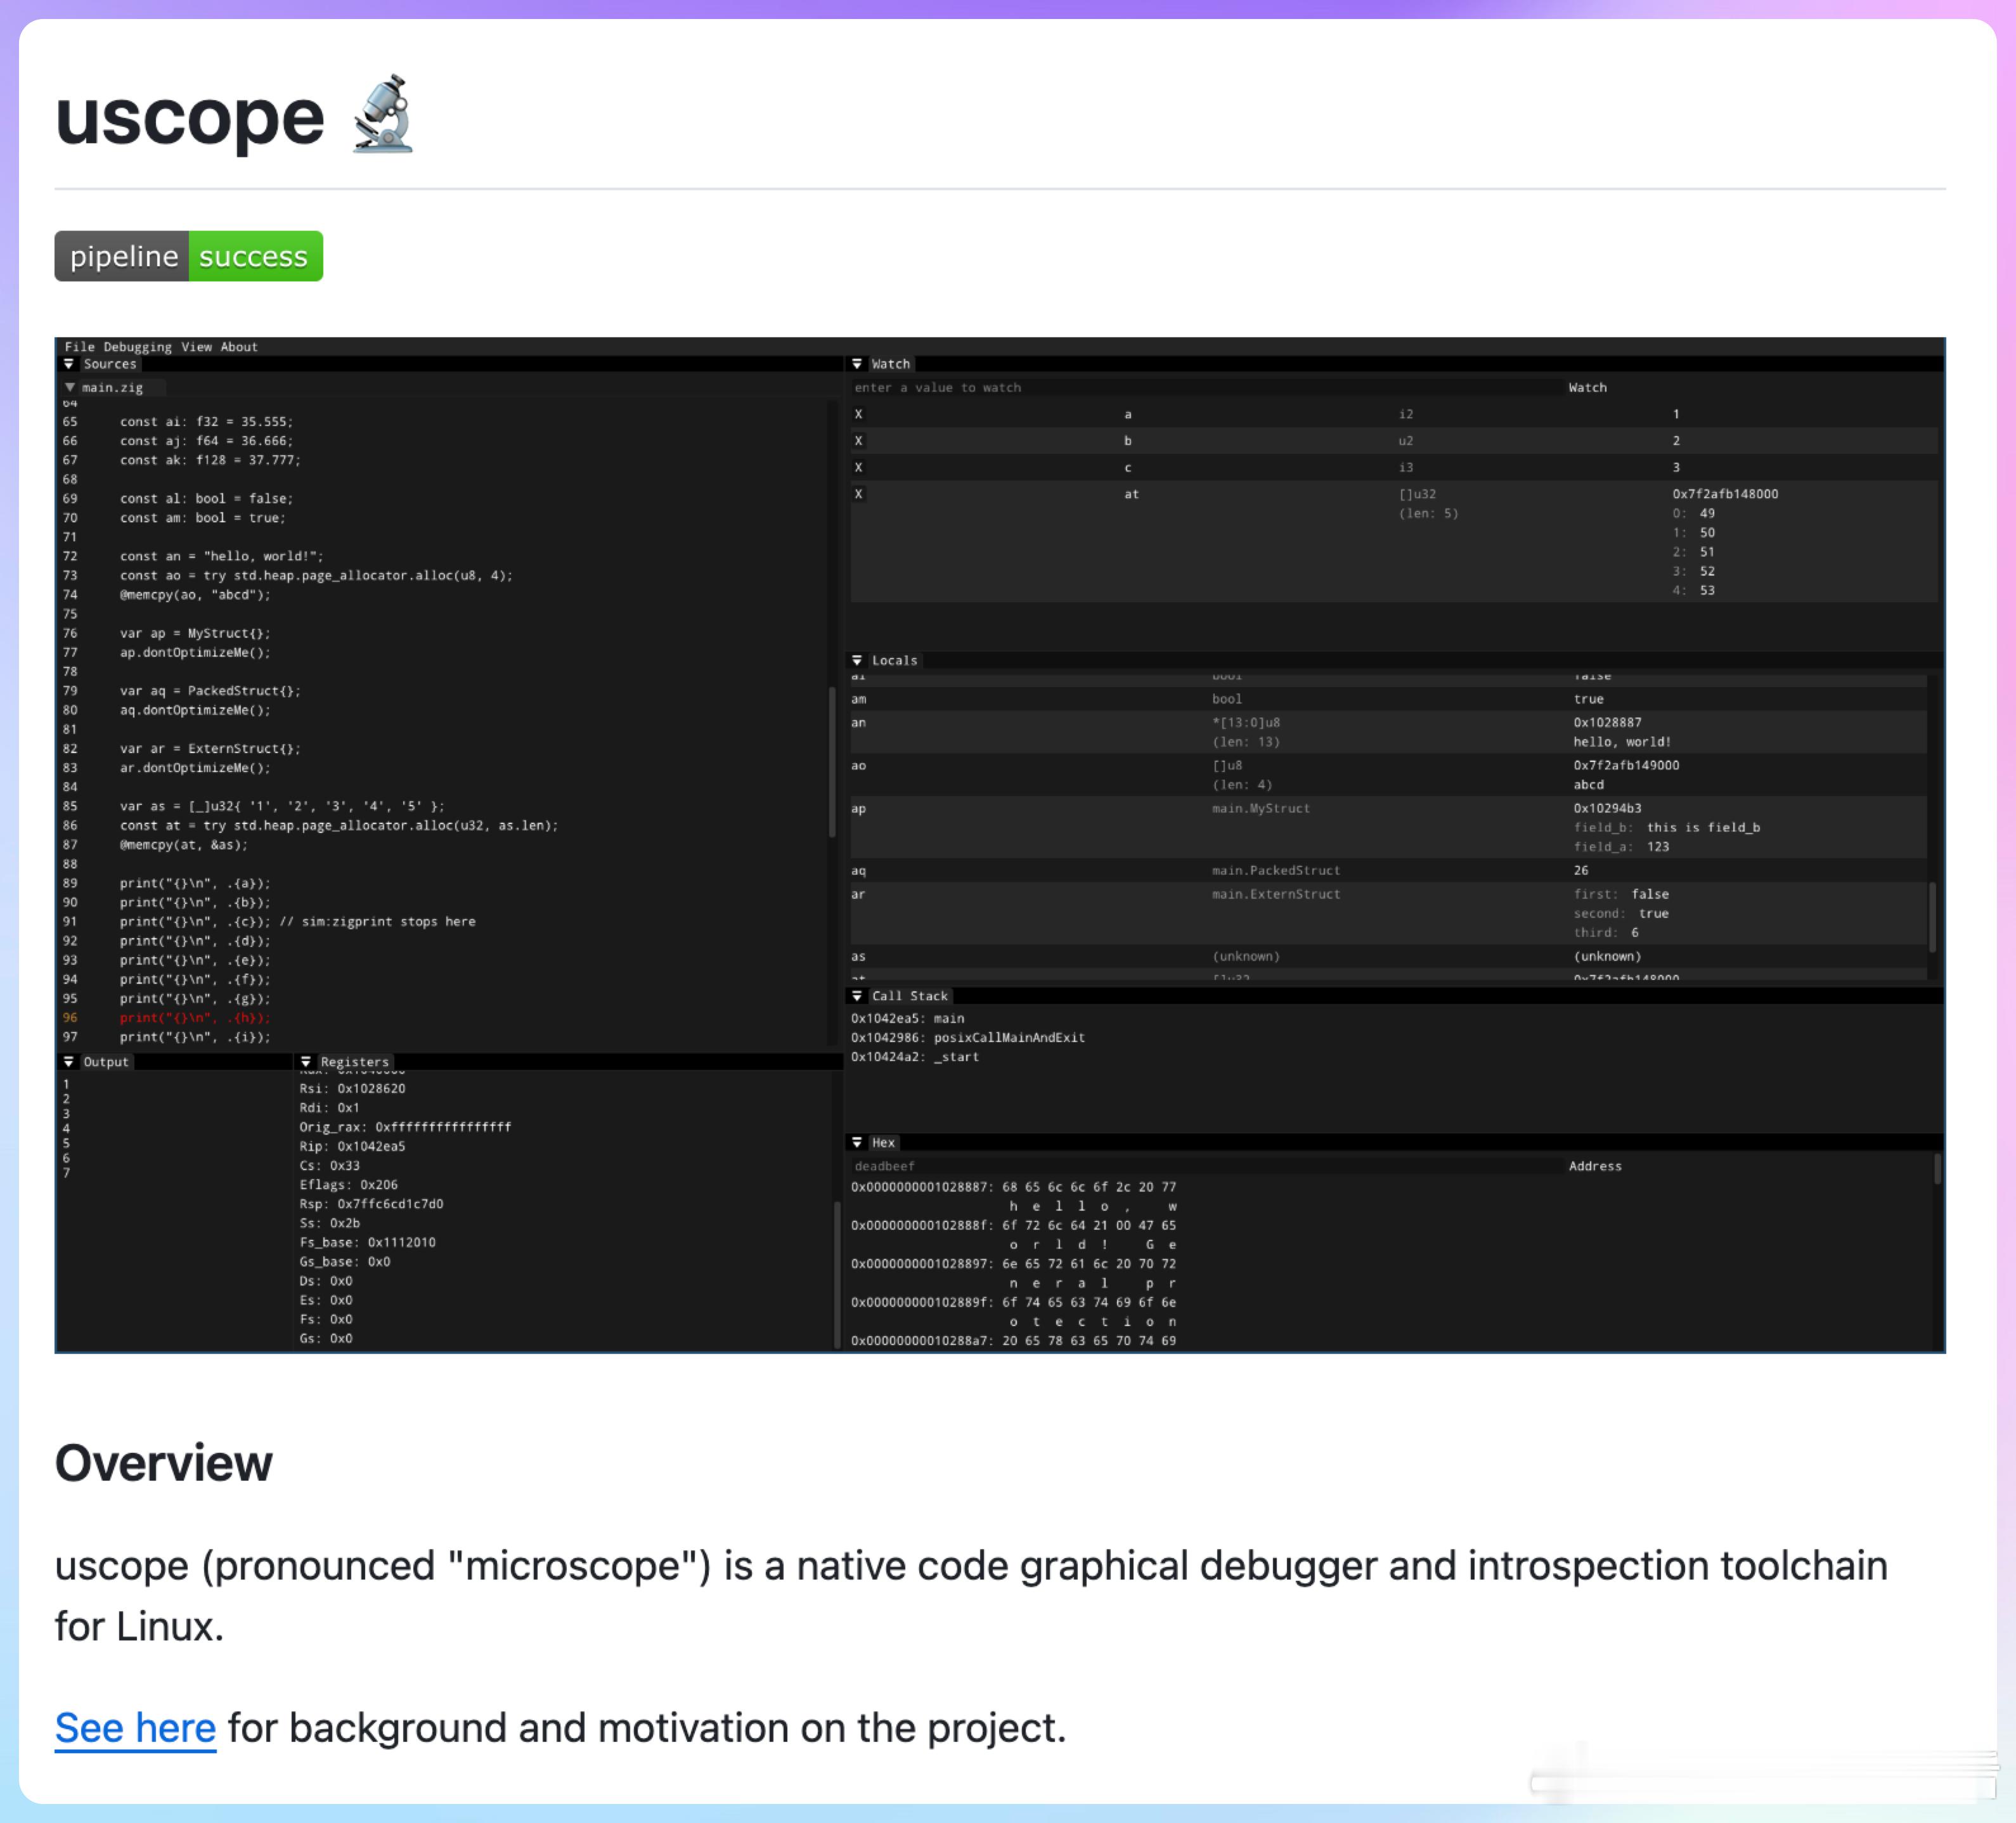
Task: Click watch value '0x7f2afb148000' for at
Action: (x=1725, y=494)
